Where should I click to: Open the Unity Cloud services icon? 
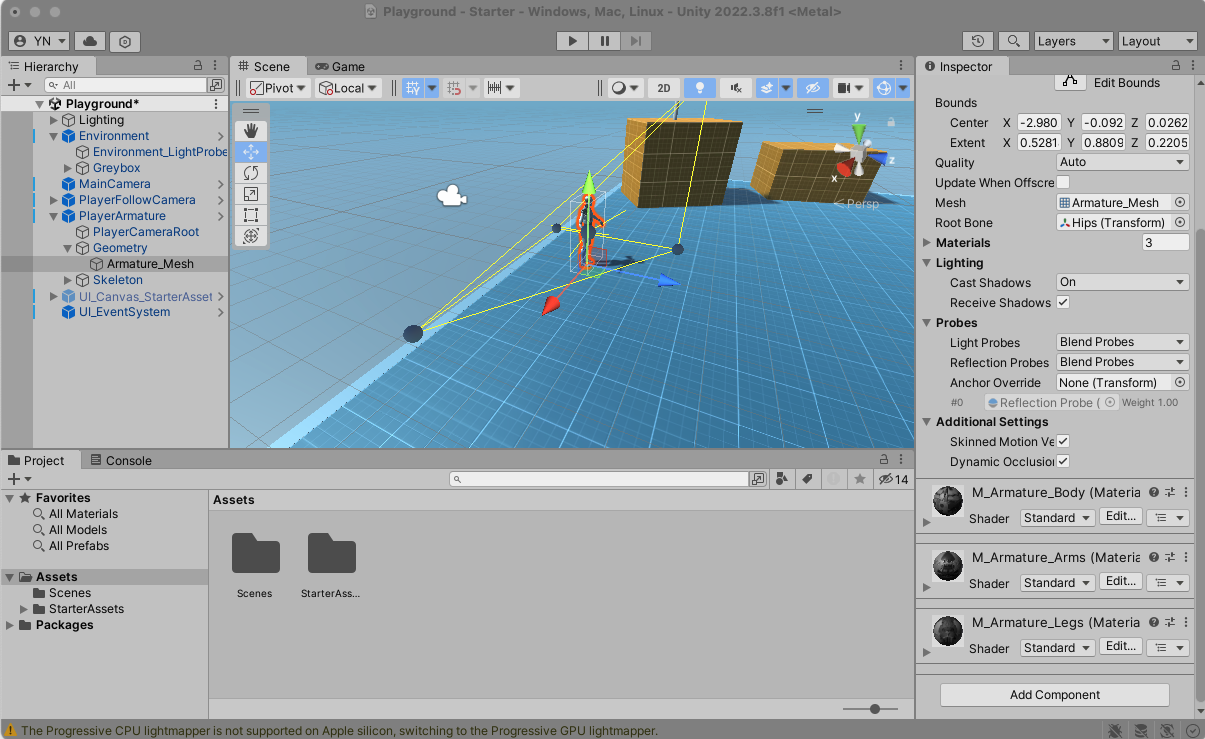(x=90, y=41)
